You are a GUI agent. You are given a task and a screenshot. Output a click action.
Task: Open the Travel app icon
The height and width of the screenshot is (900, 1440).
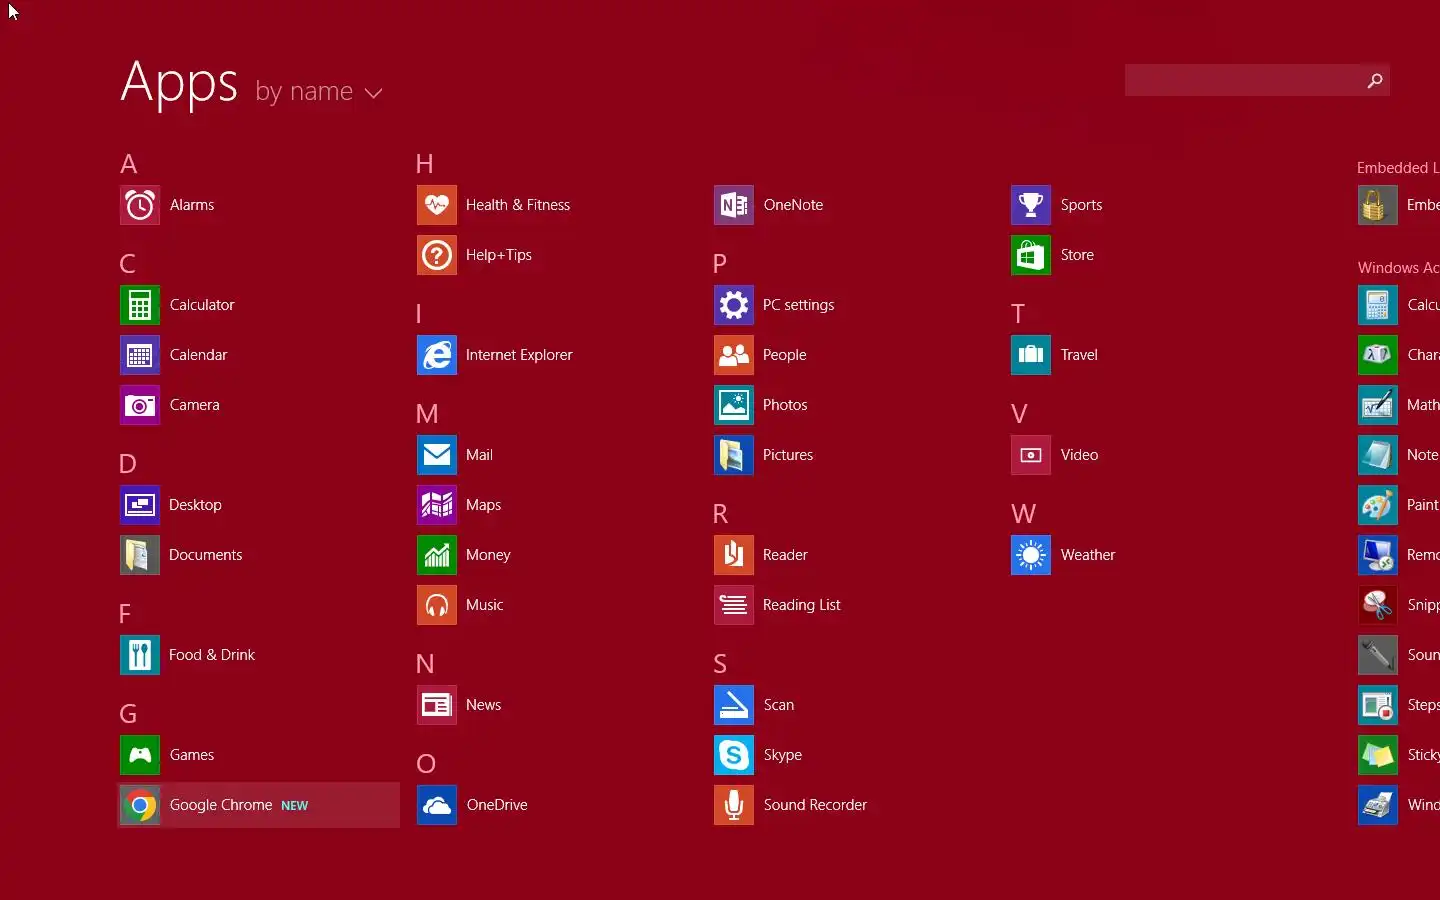click(1031, 355)
